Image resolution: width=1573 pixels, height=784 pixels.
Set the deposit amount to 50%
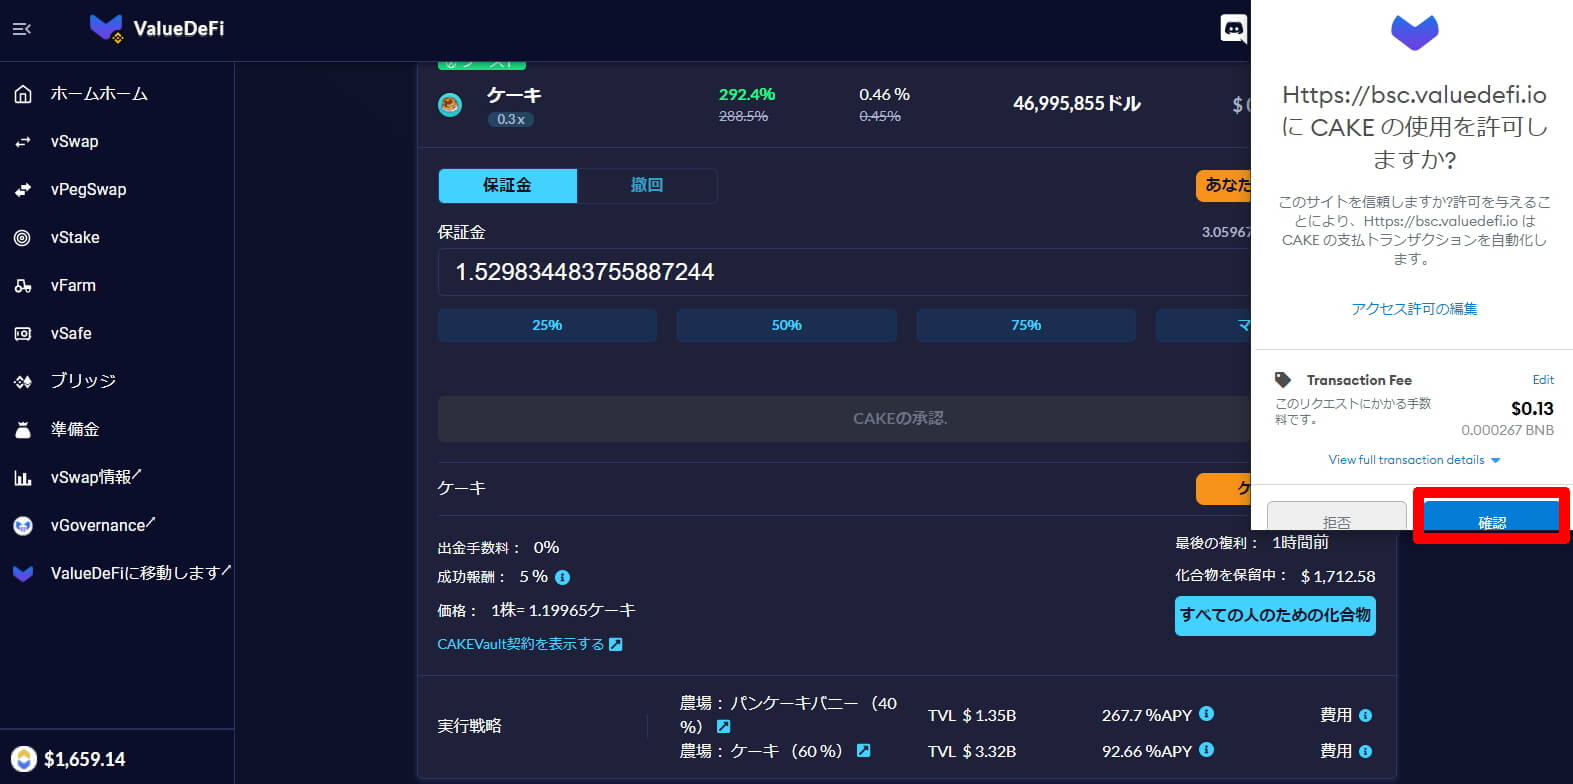click(x=787, y=325)
